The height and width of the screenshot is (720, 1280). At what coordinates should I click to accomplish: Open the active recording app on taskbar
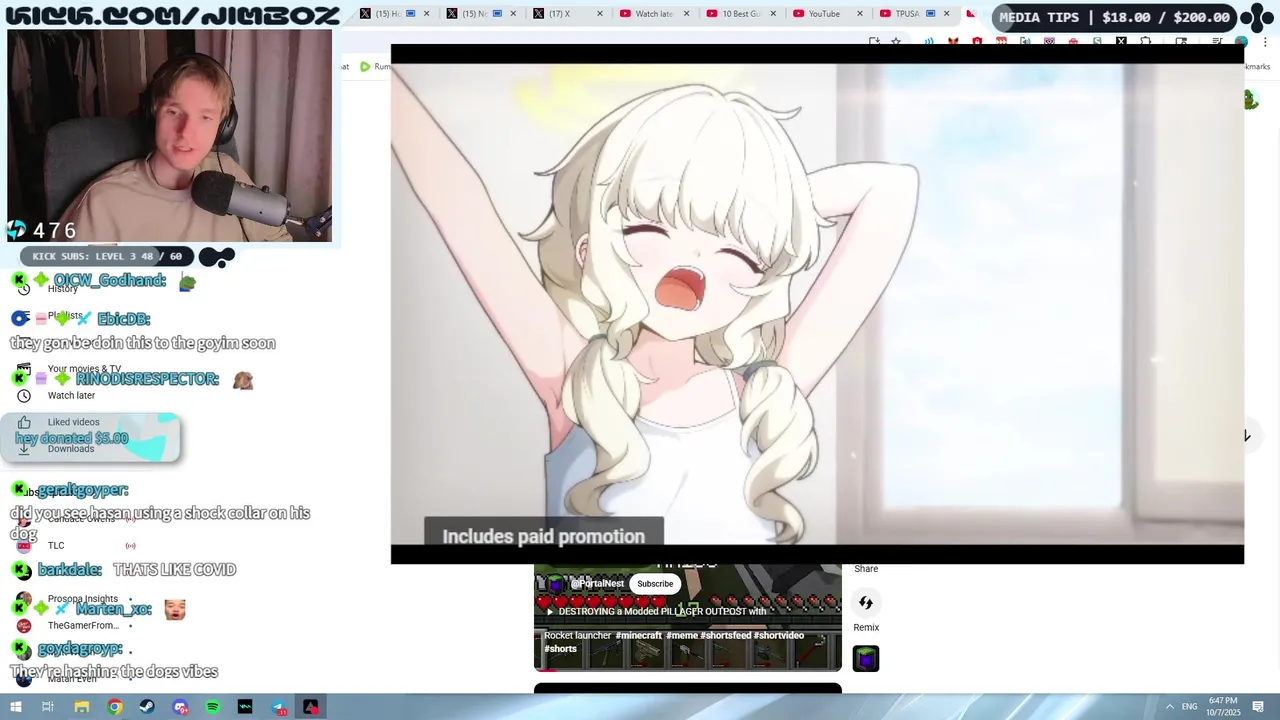[x=311, y=707]
